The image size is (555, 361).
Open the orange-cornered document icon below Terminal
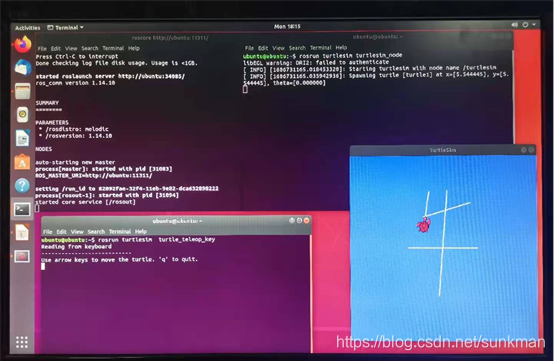tap(22, 233)
